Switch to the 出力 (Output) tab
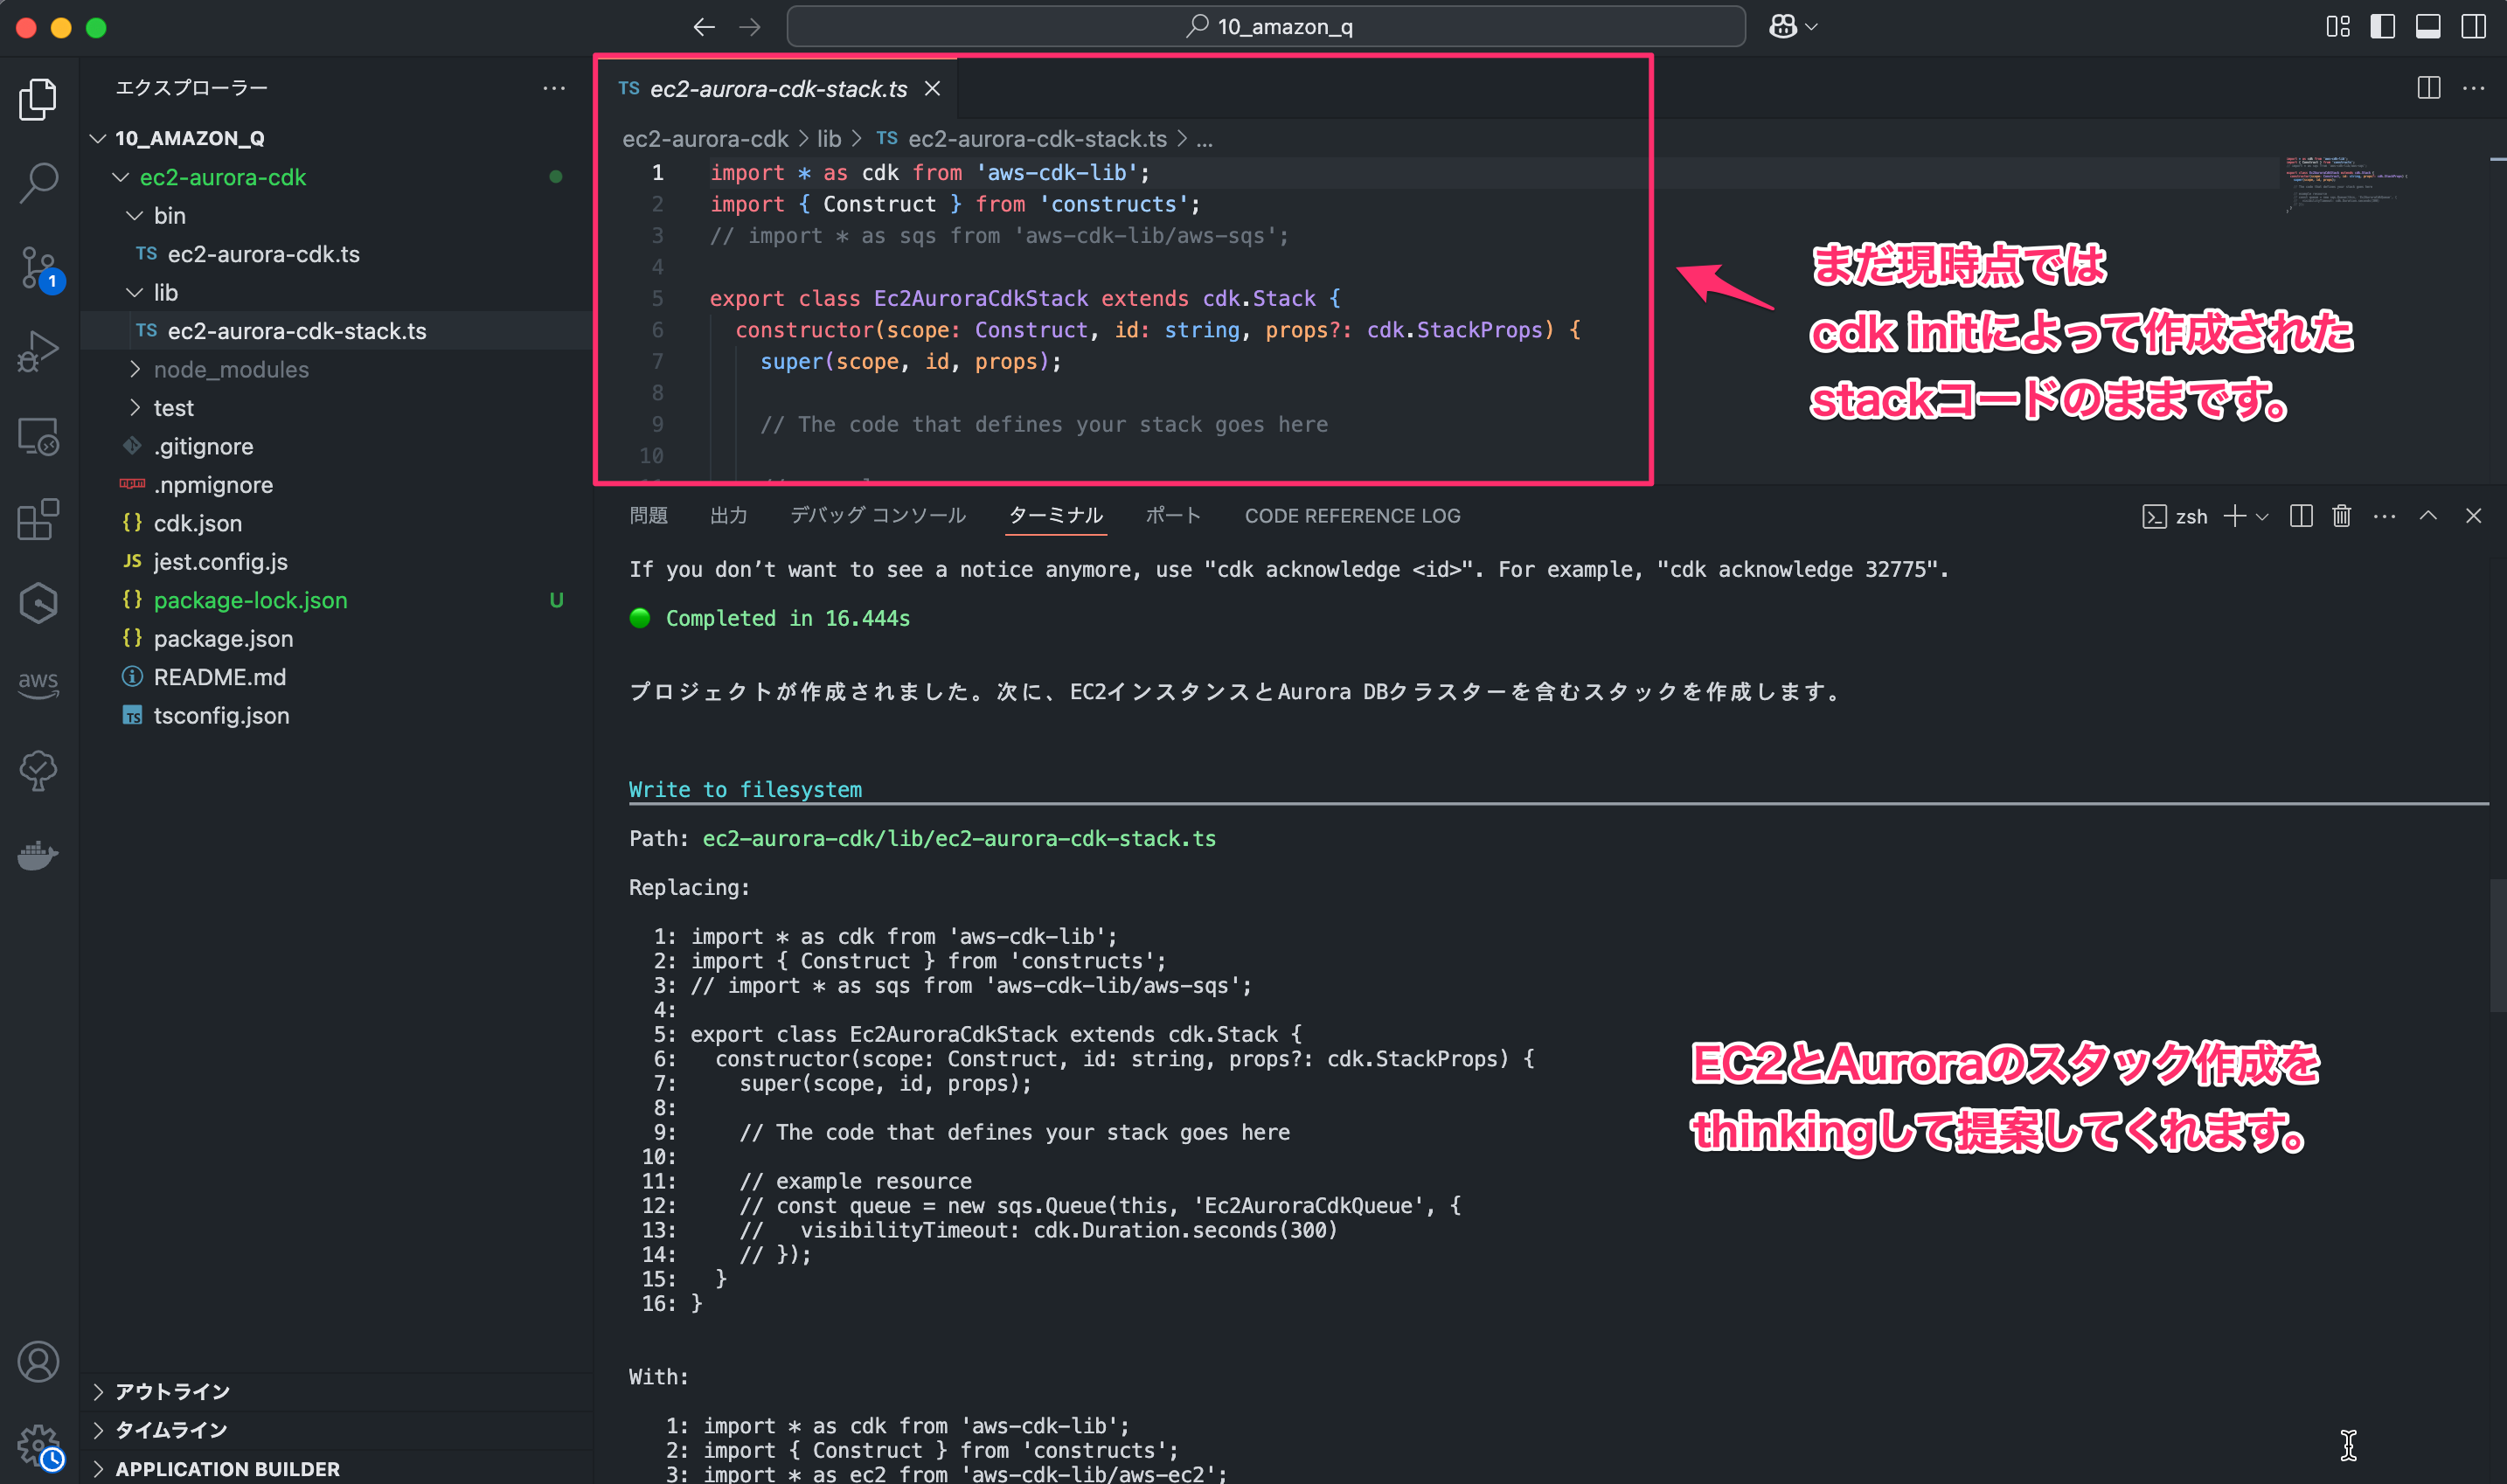This screenshot has height=1484, width=2507. 728,516
